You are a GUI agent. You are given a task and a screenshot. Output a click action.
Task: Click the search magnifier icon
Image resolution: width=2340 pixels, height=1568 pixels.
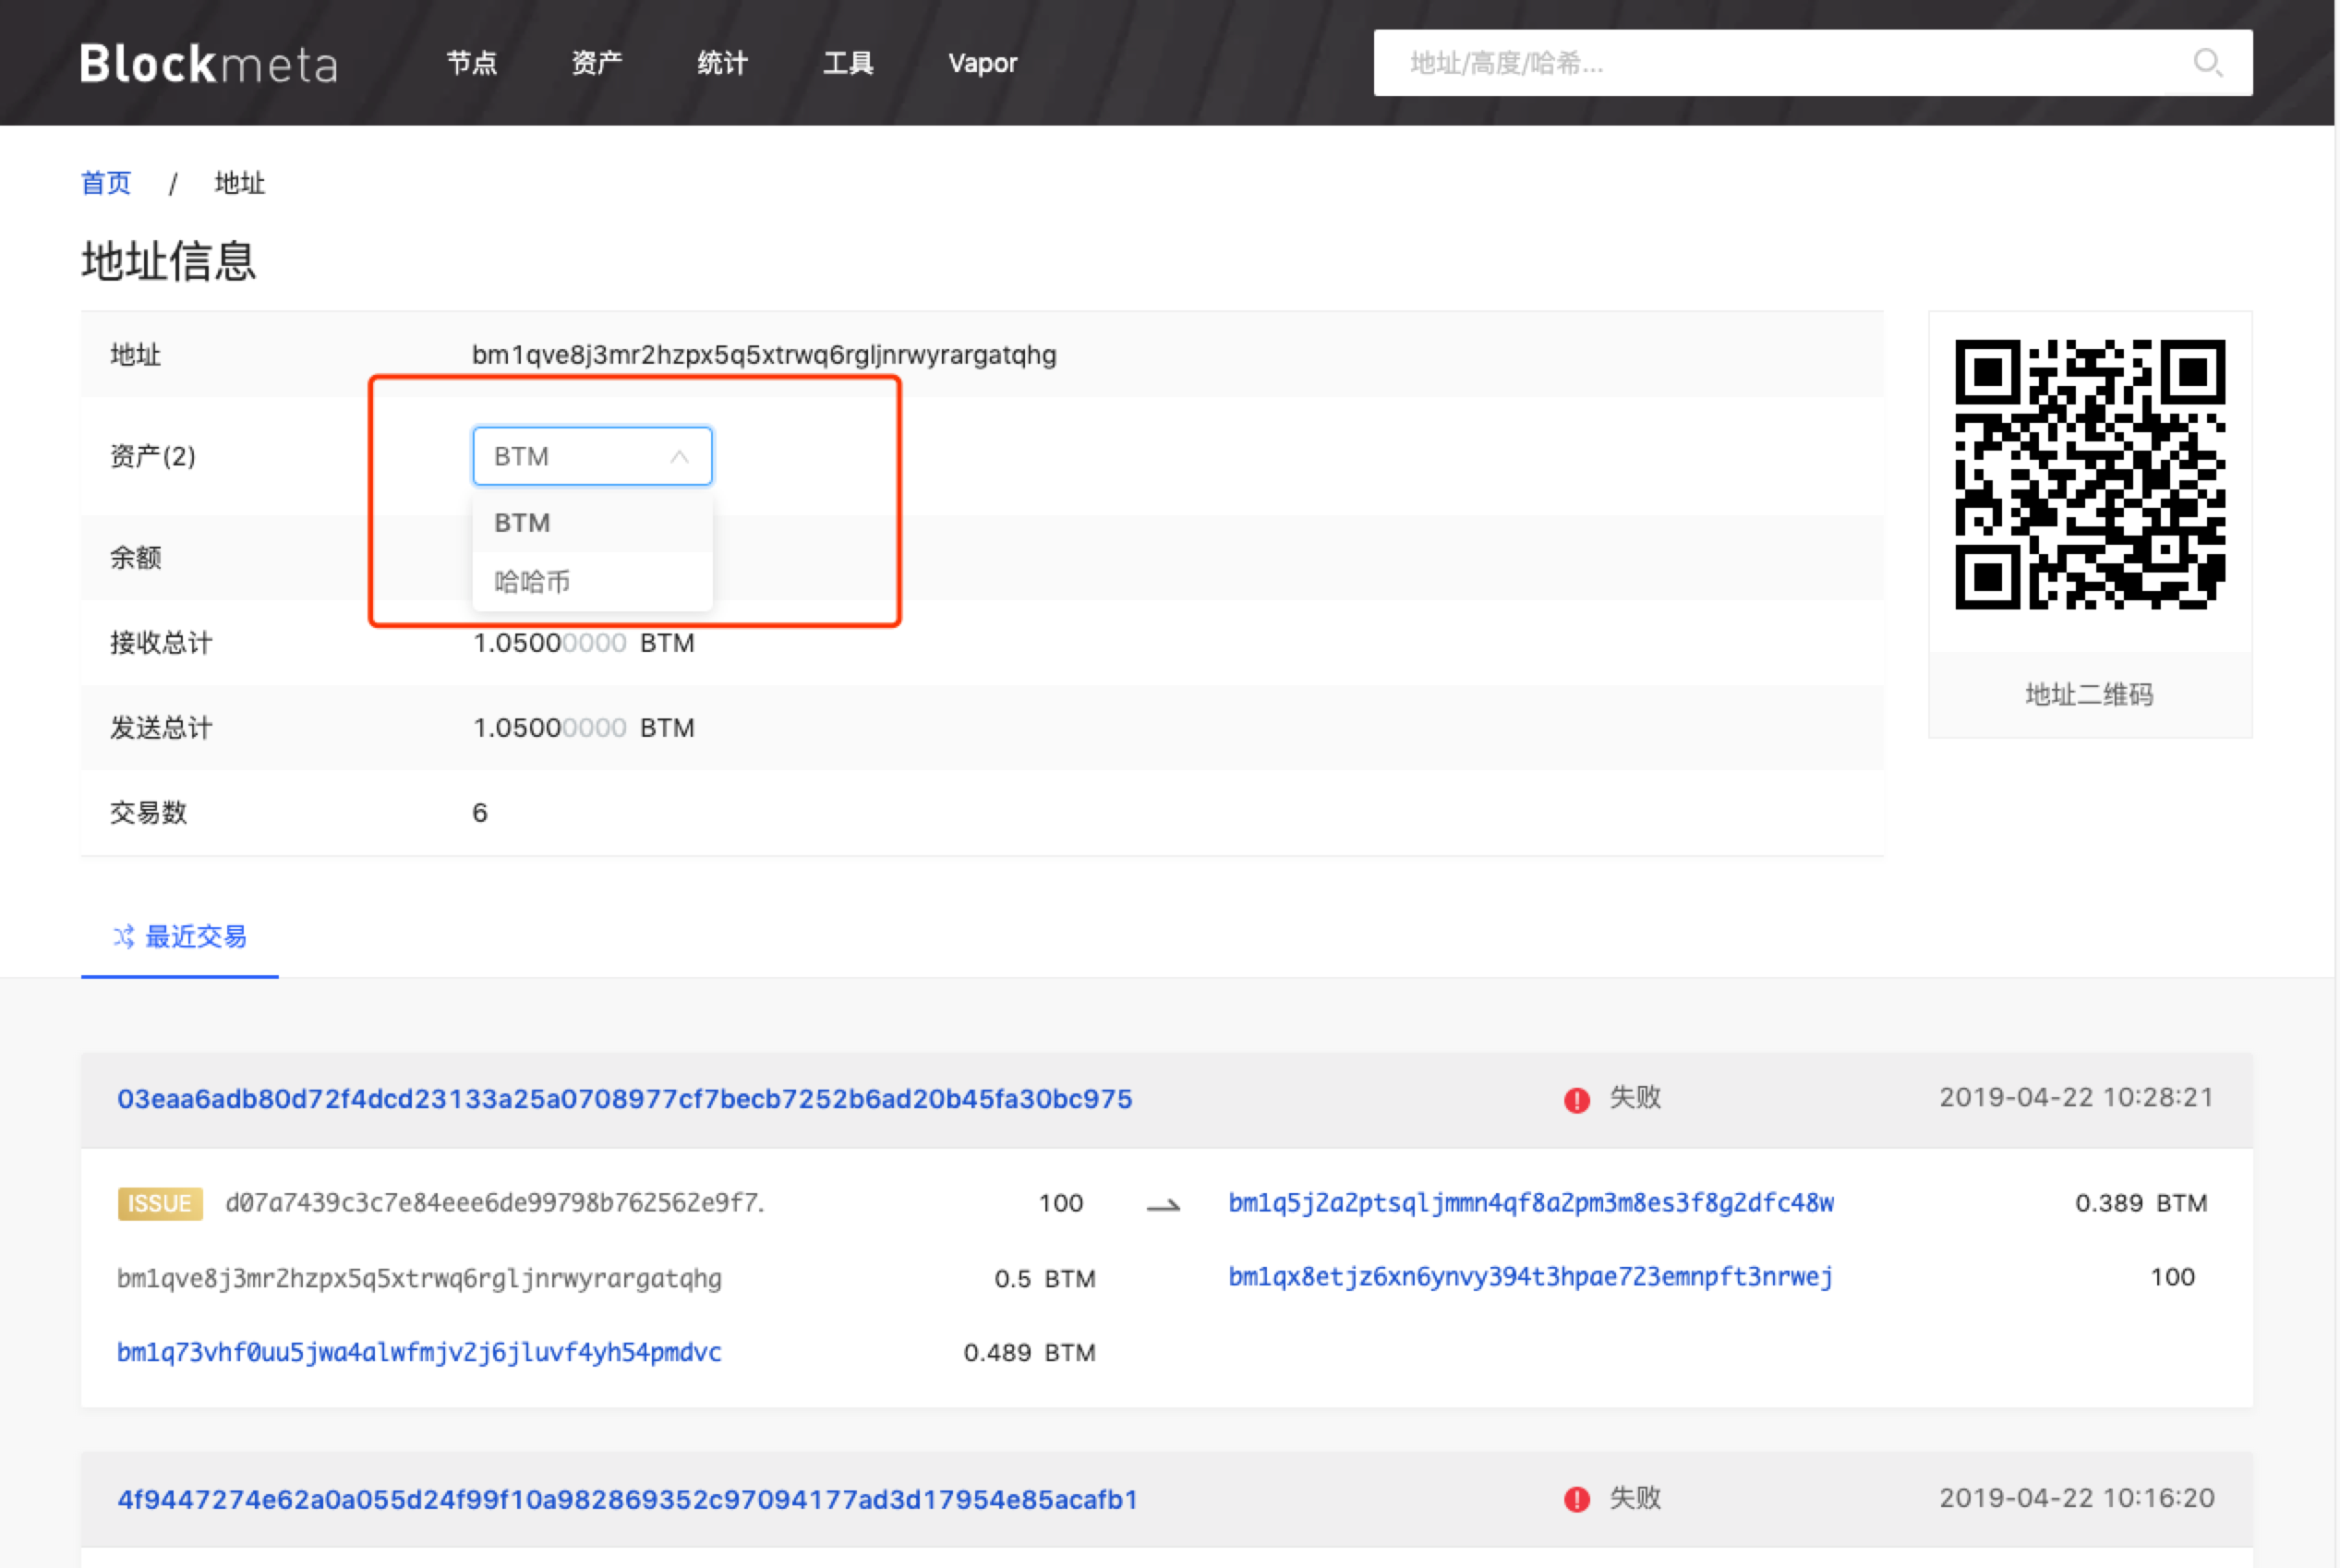coord(2206,63)
